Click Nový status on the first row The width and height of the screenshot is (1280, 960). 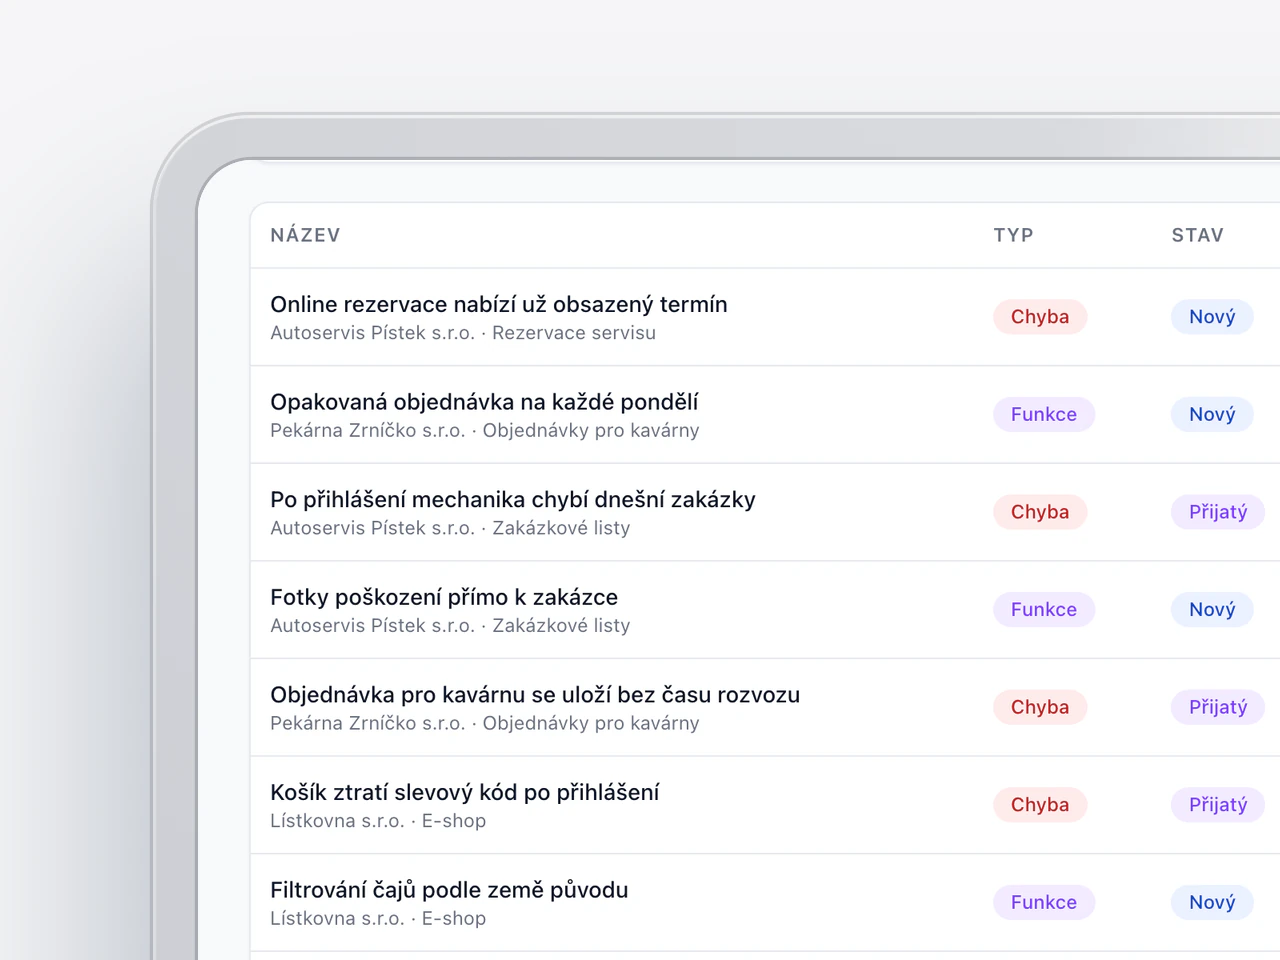click(1212, 317)
